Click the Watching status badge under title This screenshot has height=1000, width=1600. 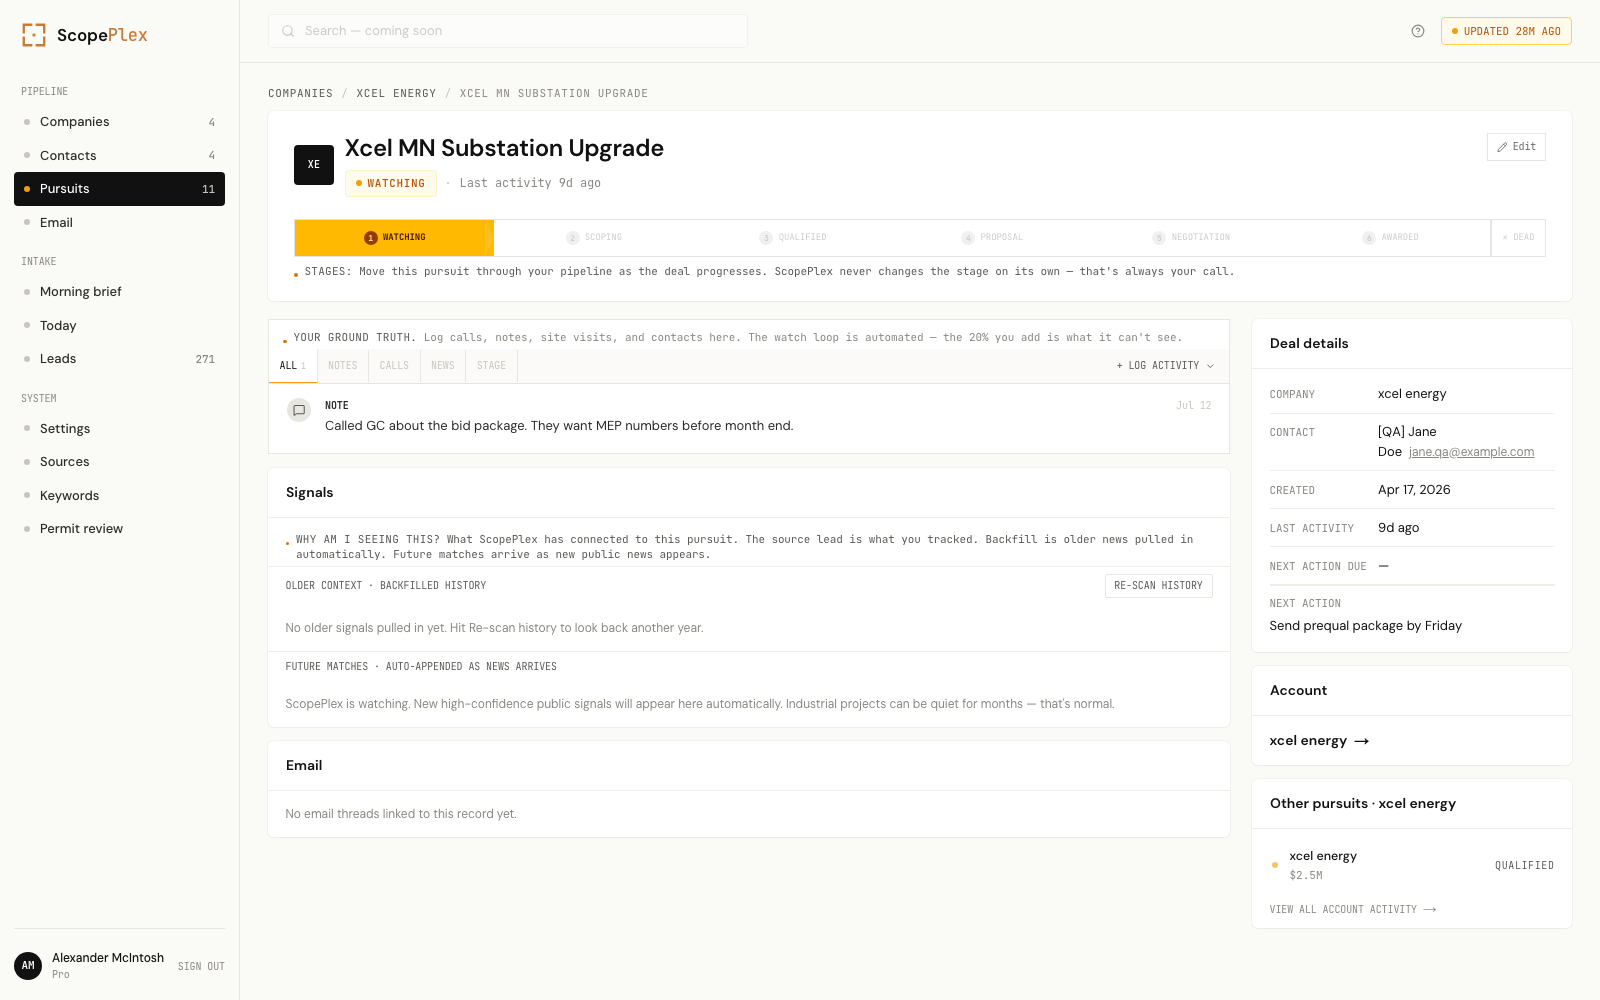click(391, 184)
